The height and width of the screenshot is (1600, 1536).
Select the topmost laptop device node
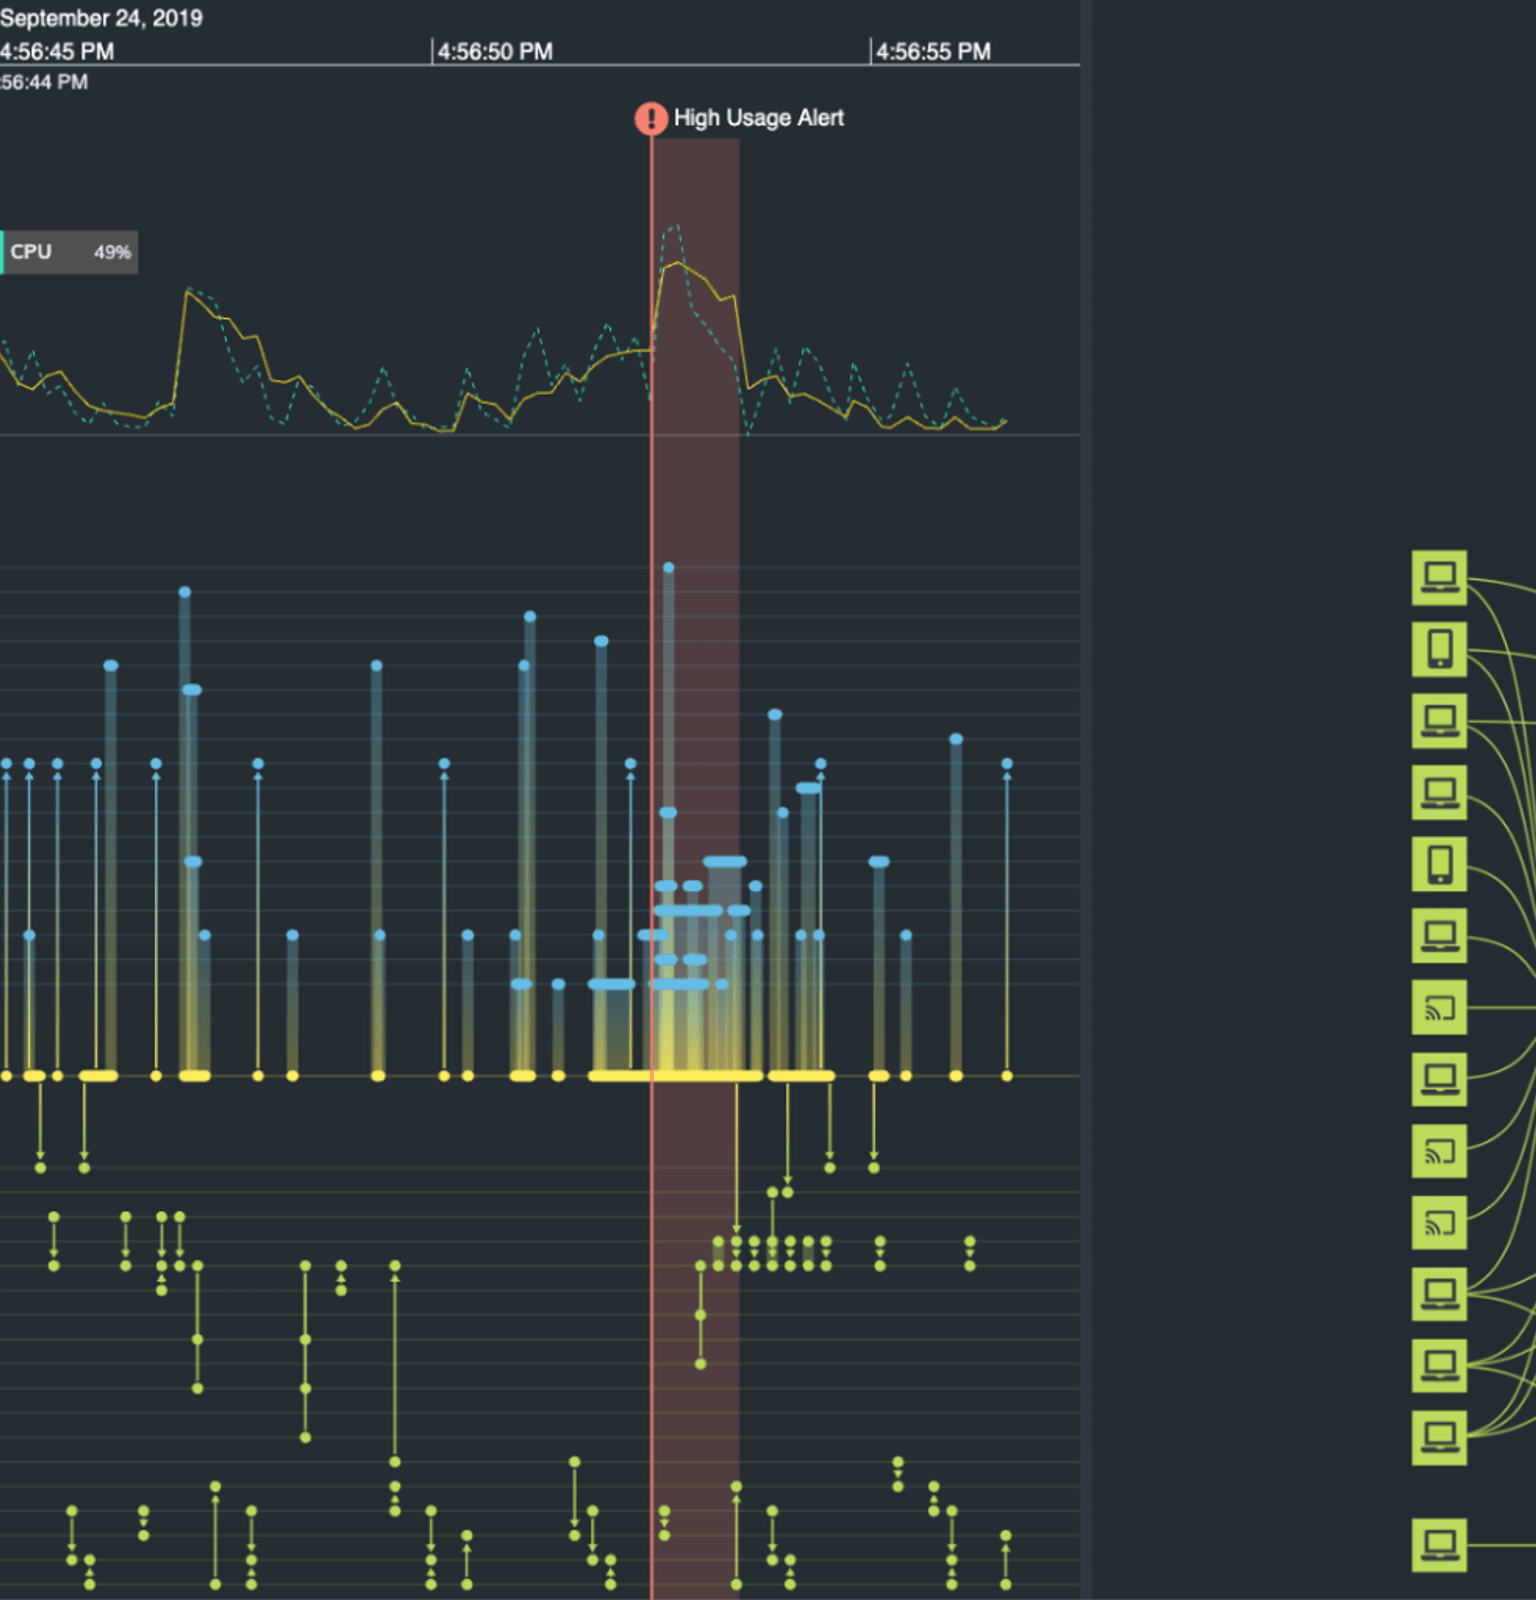(x=1439, y=577)
